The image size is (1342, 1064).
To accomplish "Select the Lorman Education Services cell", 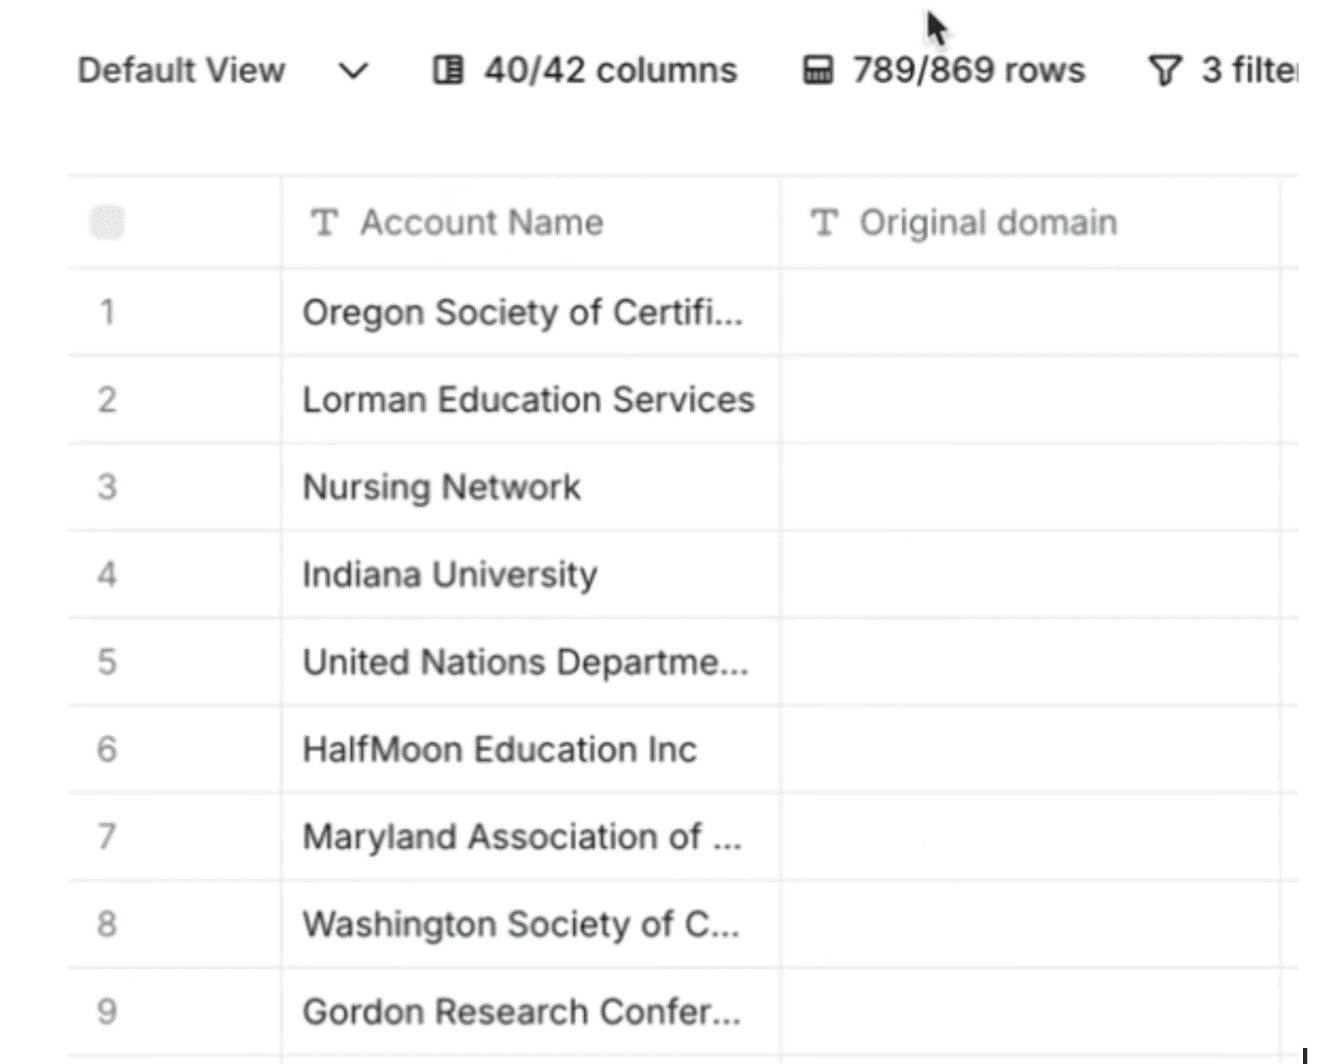I will click(x=528, y=399).
